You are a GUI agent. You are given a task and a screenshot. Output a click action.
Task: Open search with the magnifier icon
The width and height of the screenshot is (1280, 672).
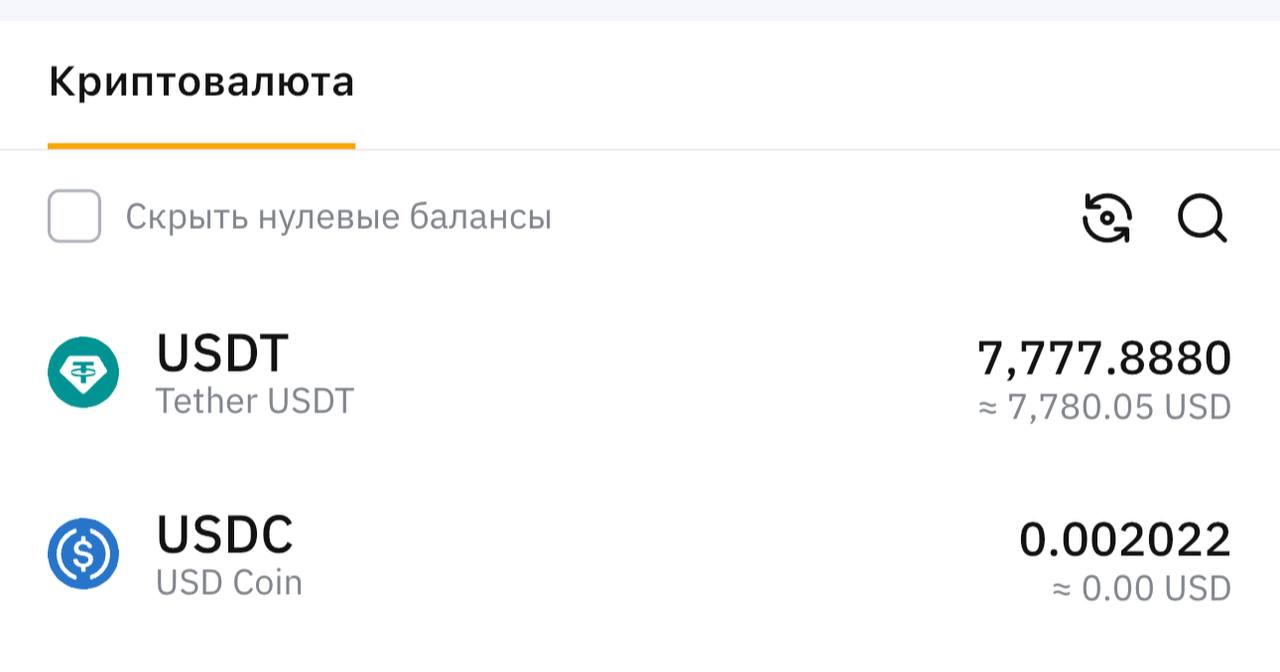pos(1201,217)
